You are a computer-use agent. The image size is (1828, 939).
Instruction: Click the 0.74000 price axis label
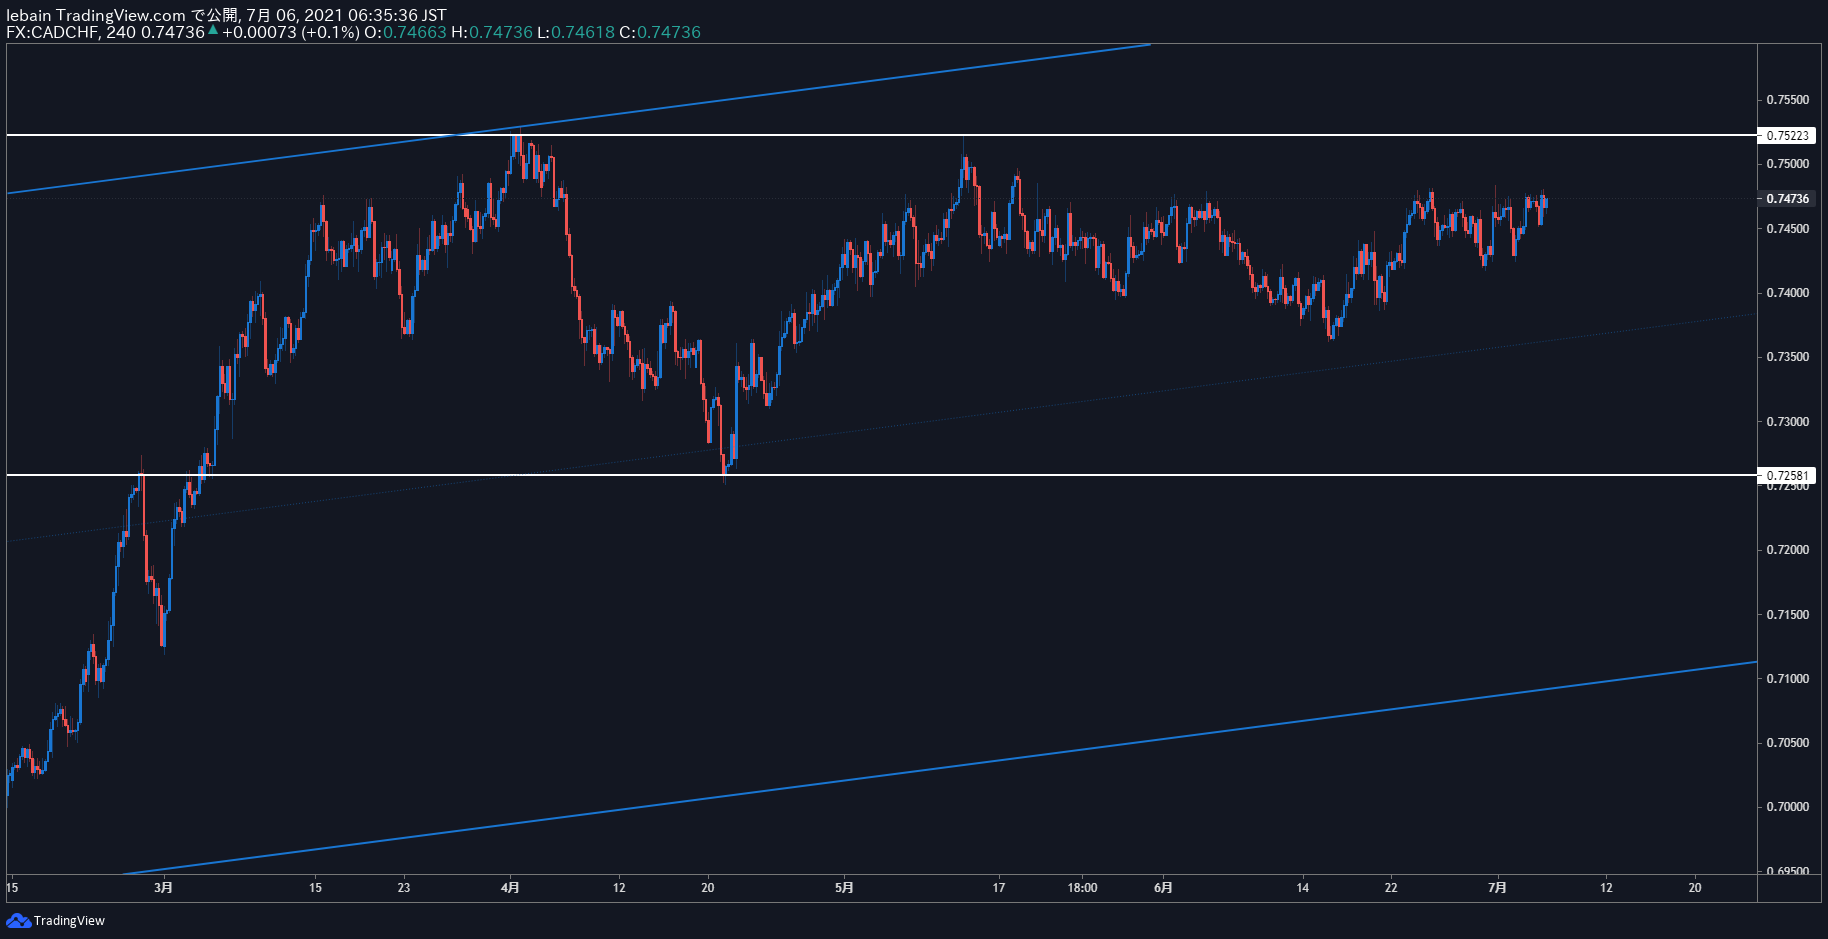(x=1787, y=293)
